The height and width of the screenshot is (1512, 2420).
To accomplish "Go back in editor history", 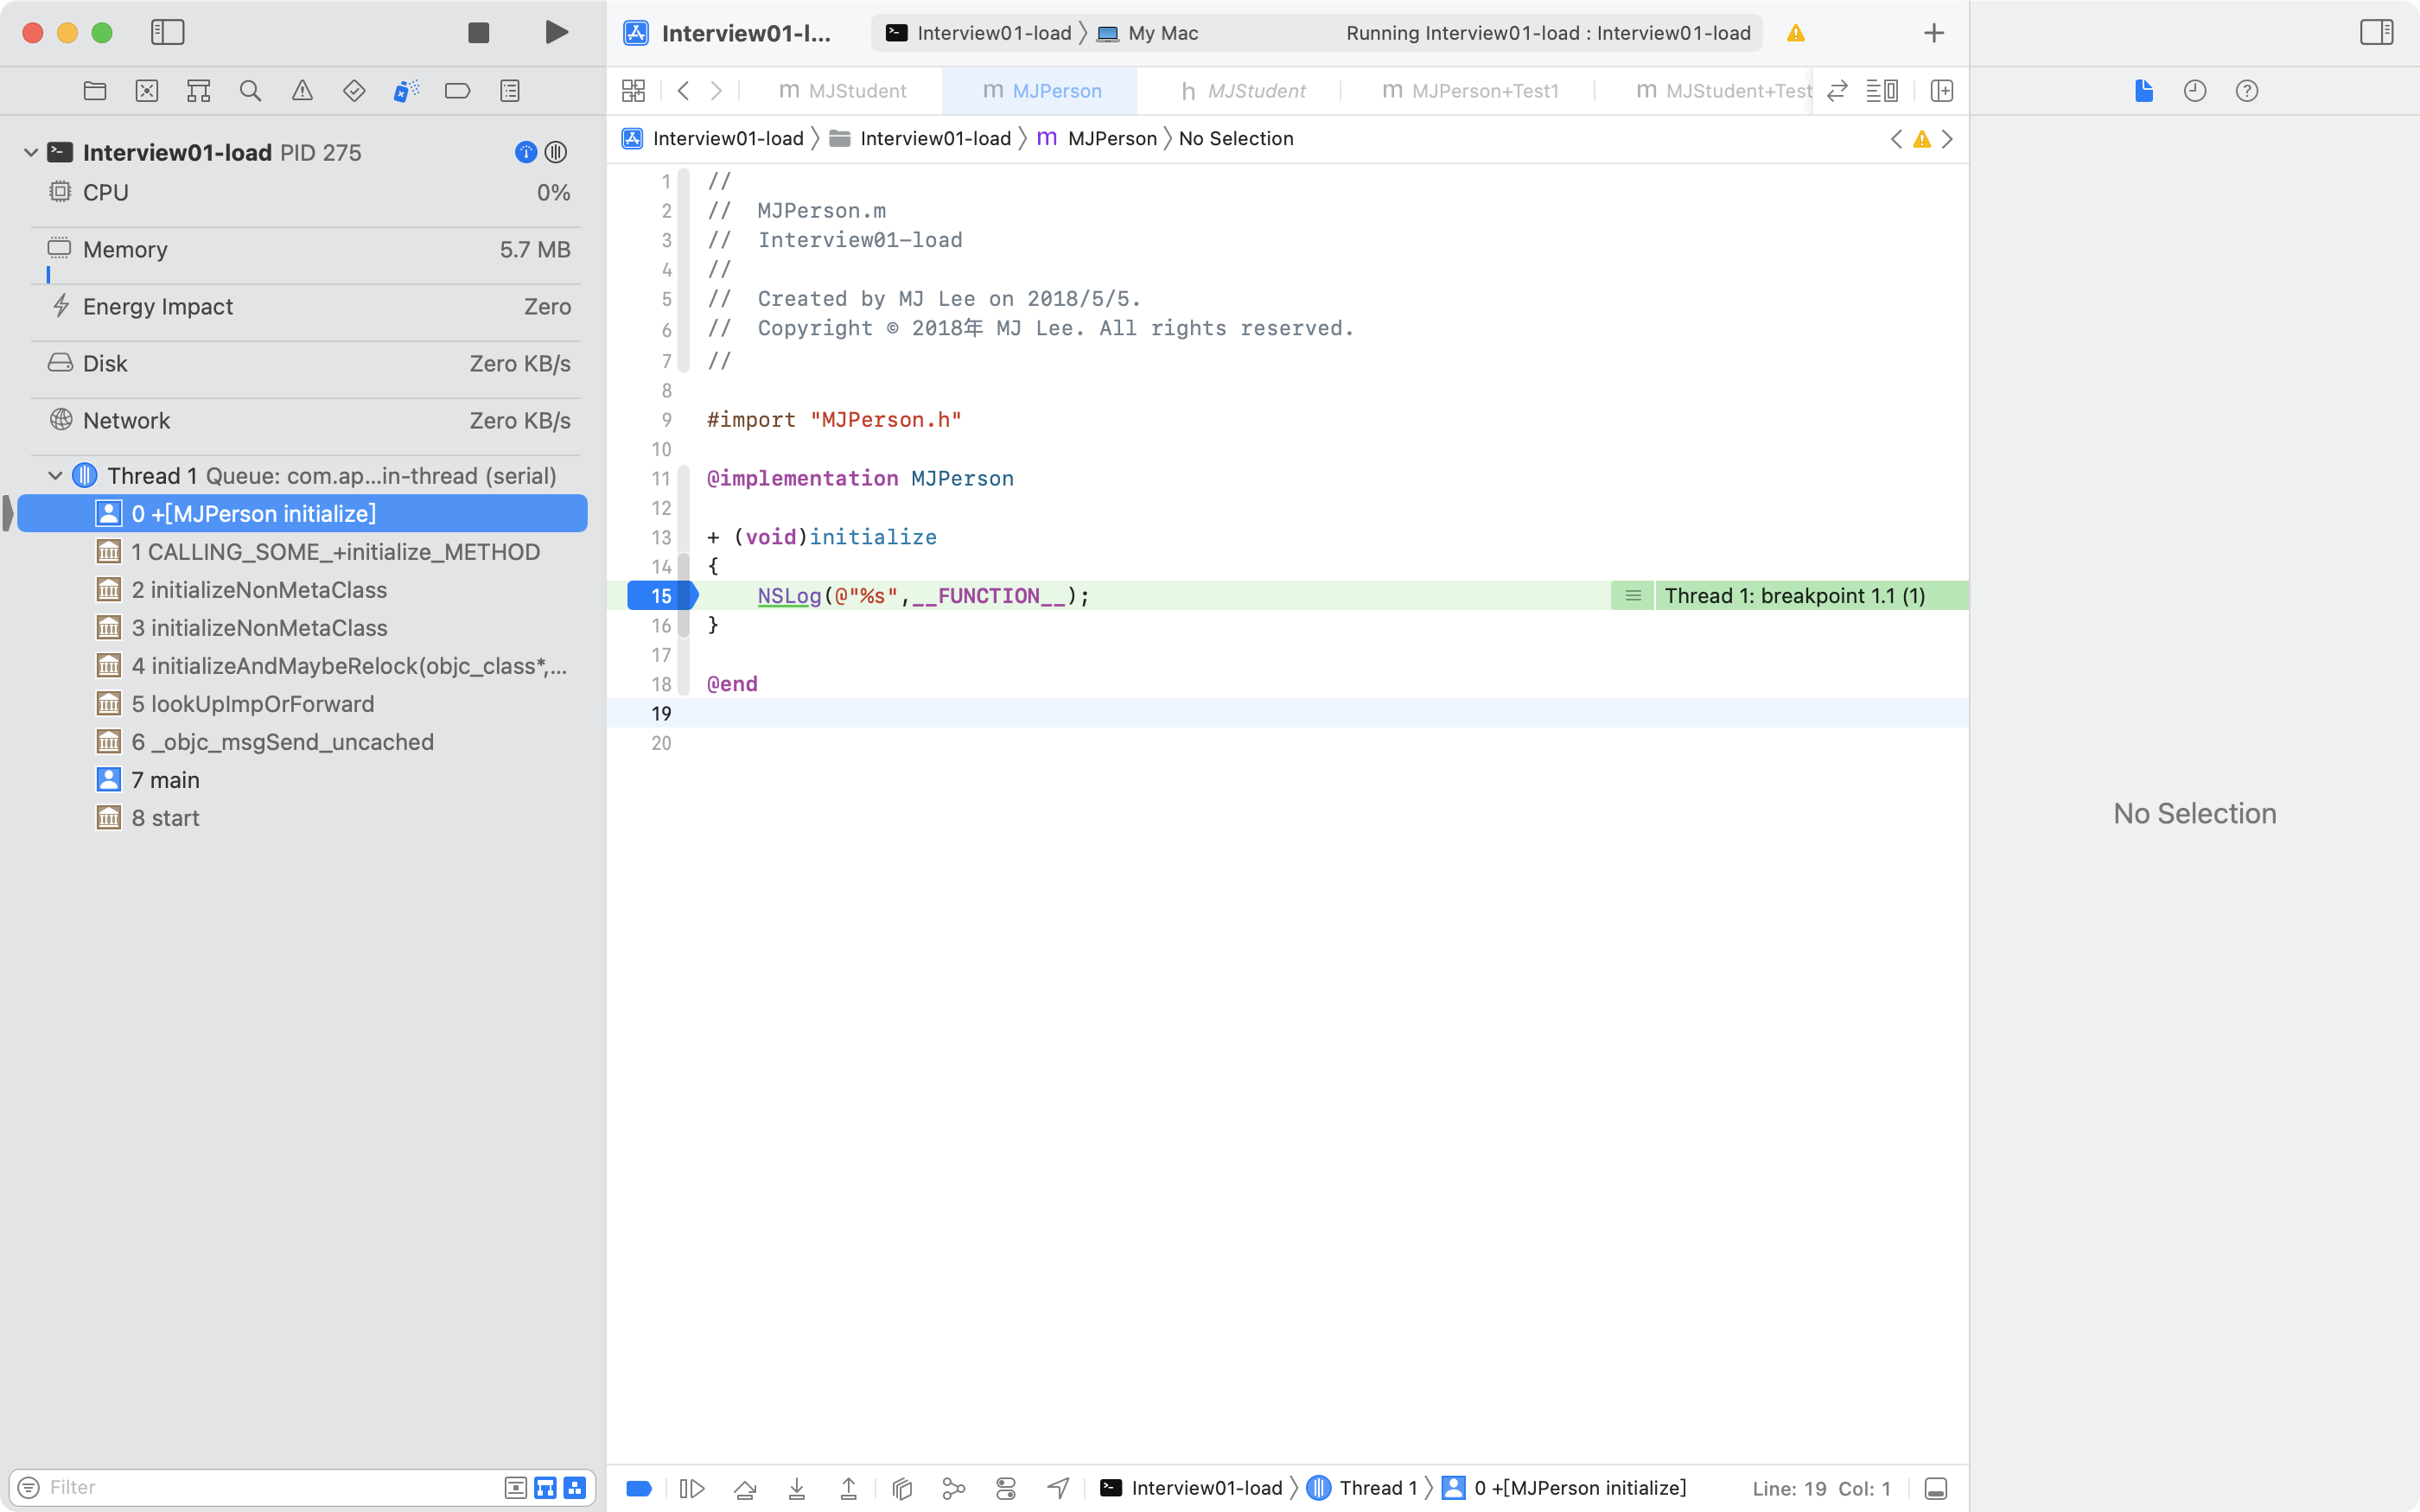I will pyautogui.click(x=683, y=91).
